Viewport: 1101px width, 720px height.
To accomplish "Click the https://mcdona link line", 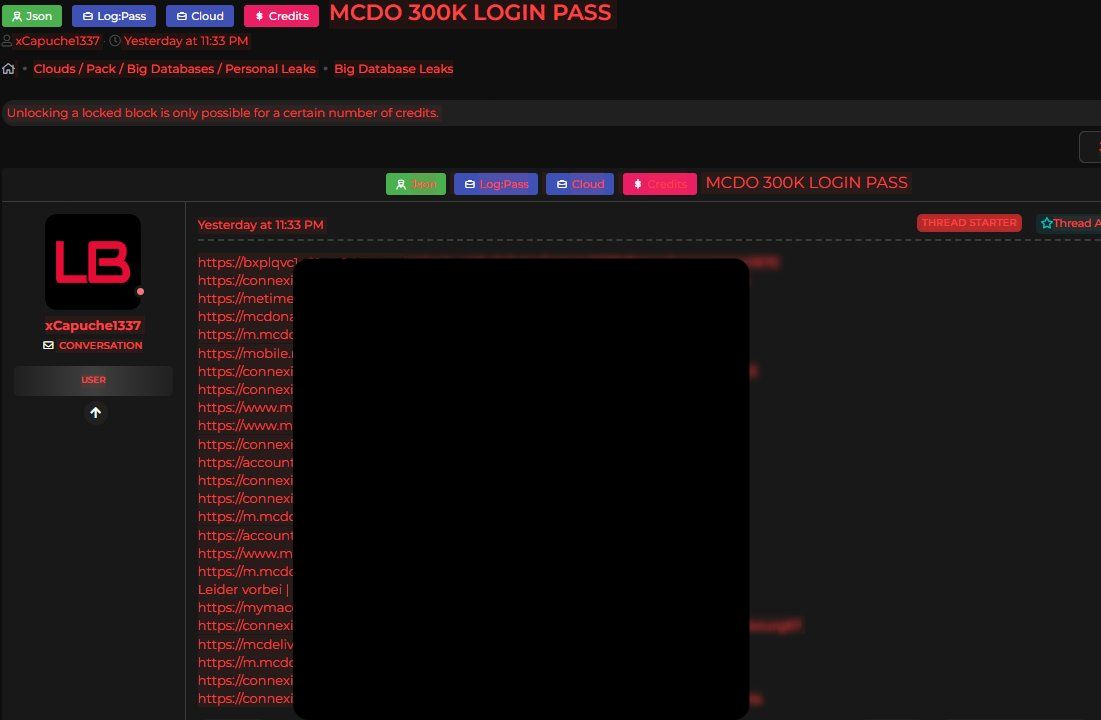I will click(245, 317).
